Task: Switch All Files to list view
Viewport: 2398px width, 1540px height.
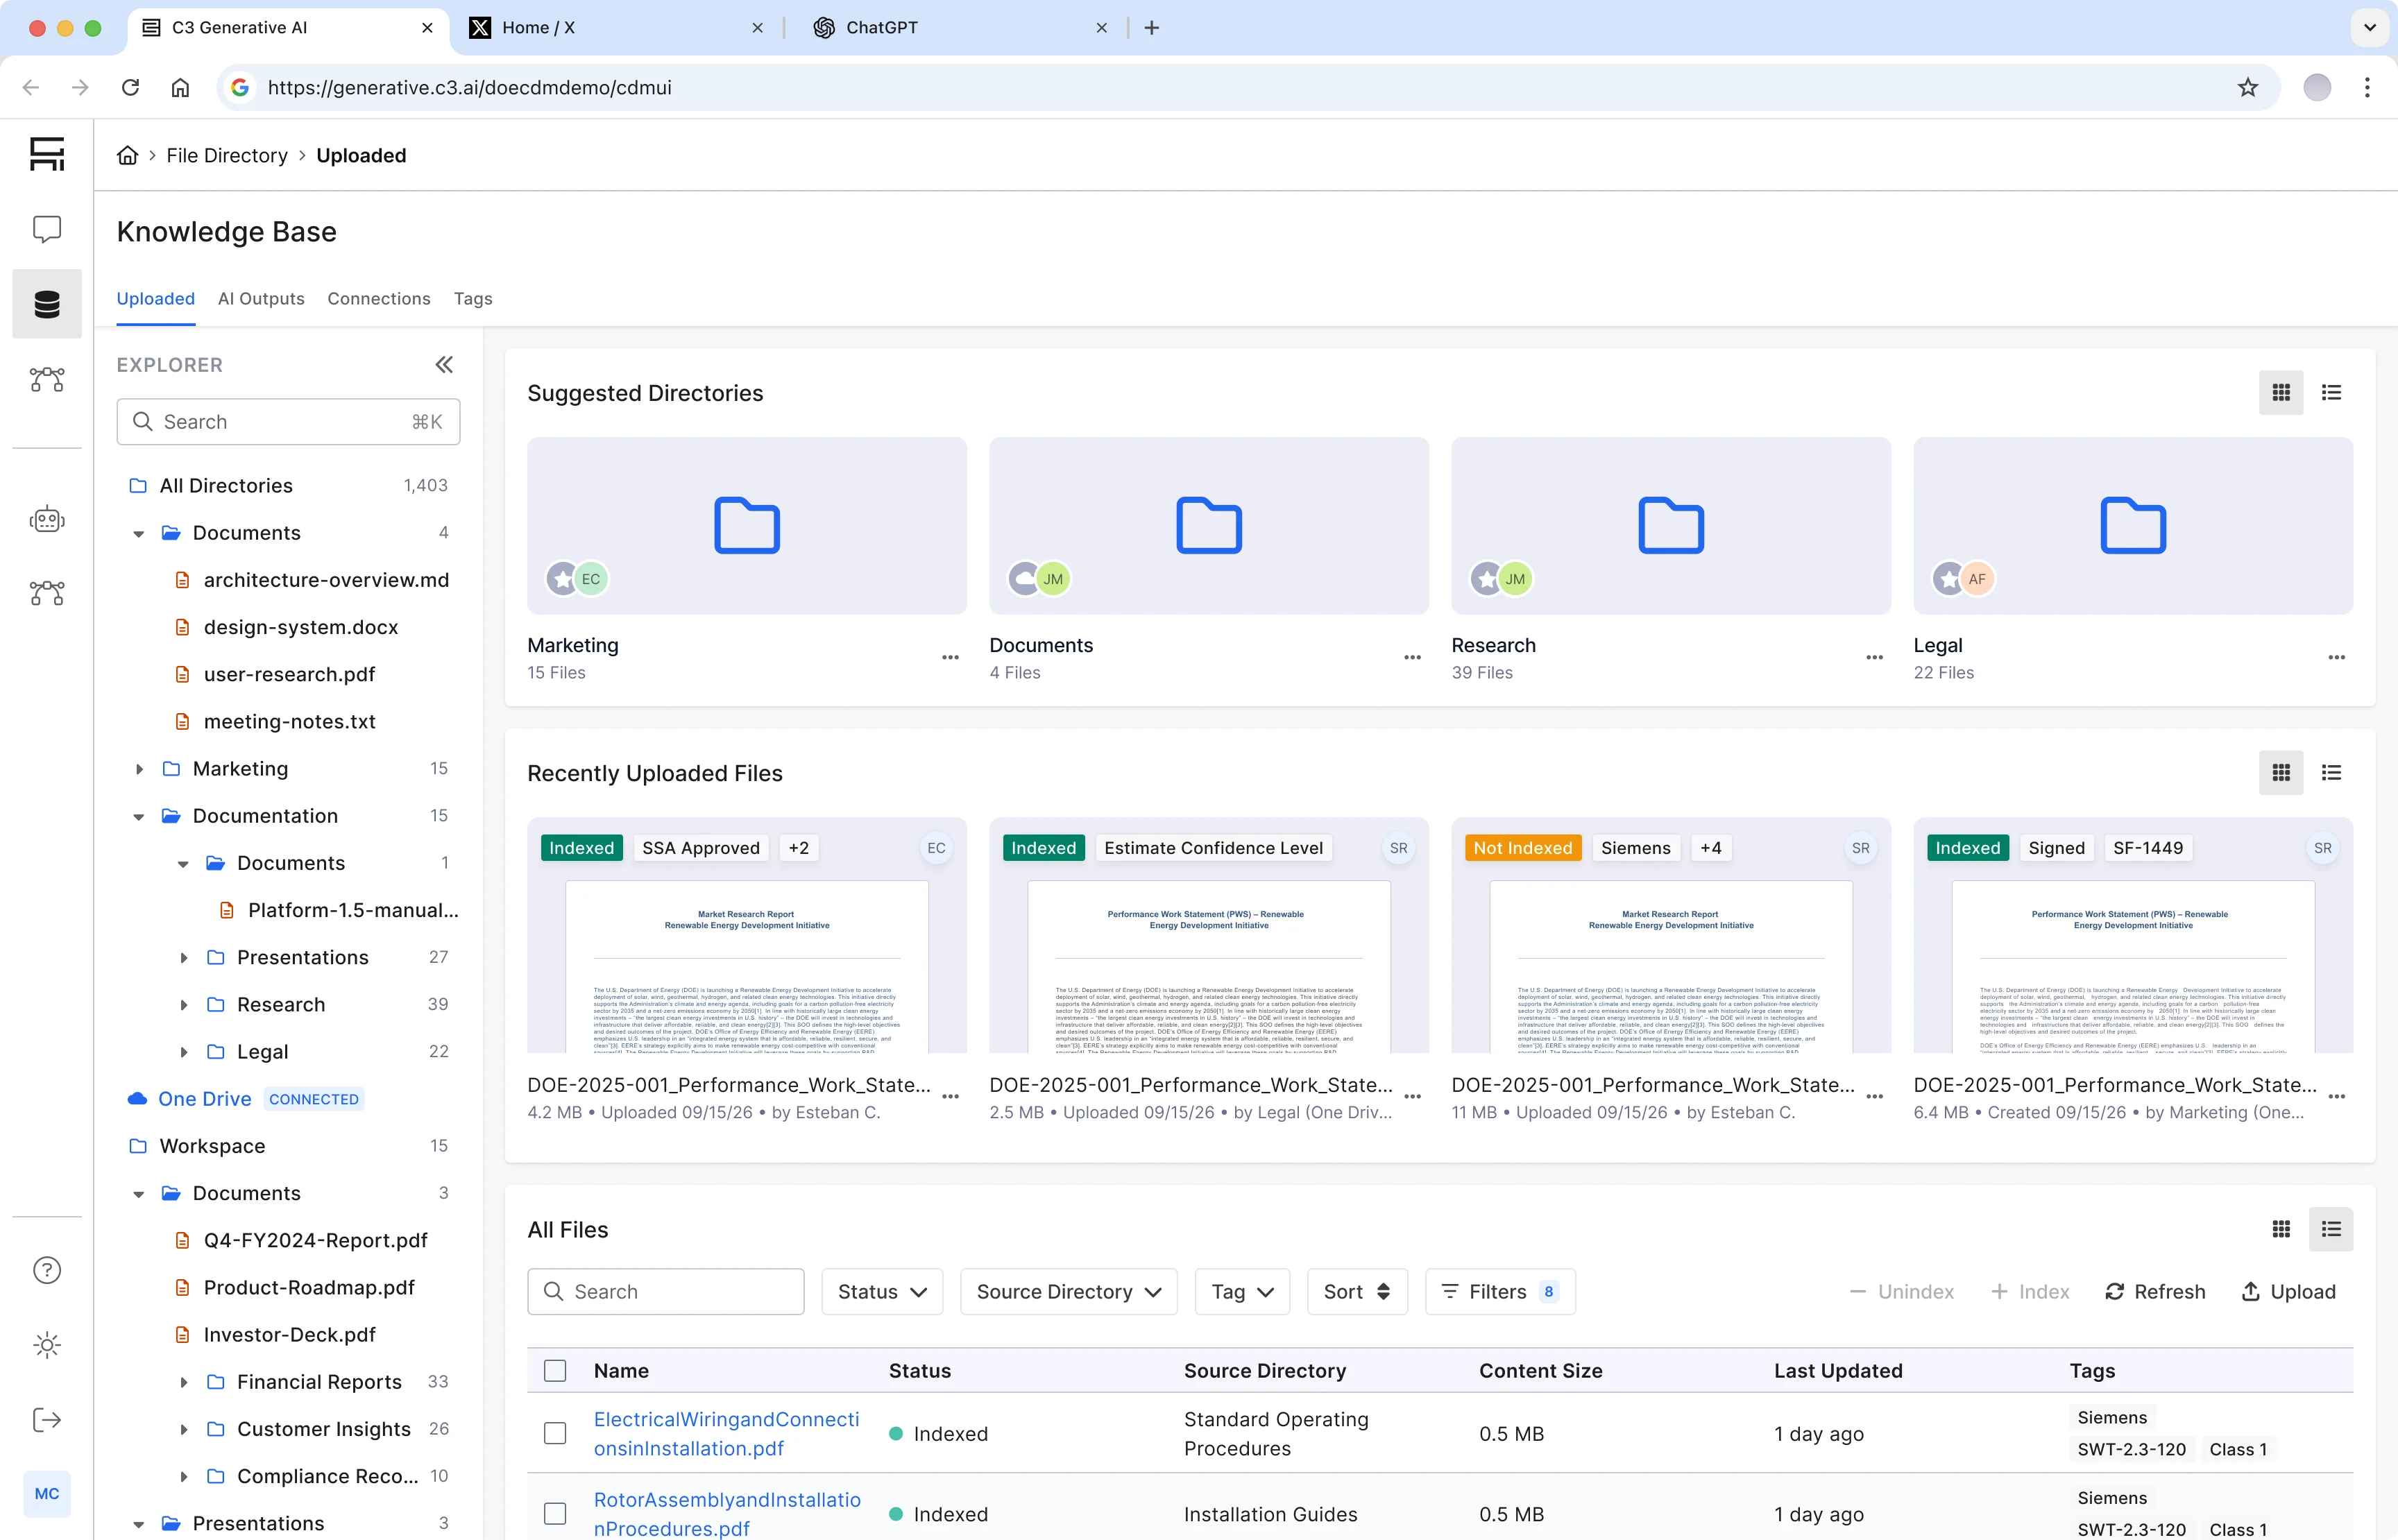Action: (x=2331, y=1229)
